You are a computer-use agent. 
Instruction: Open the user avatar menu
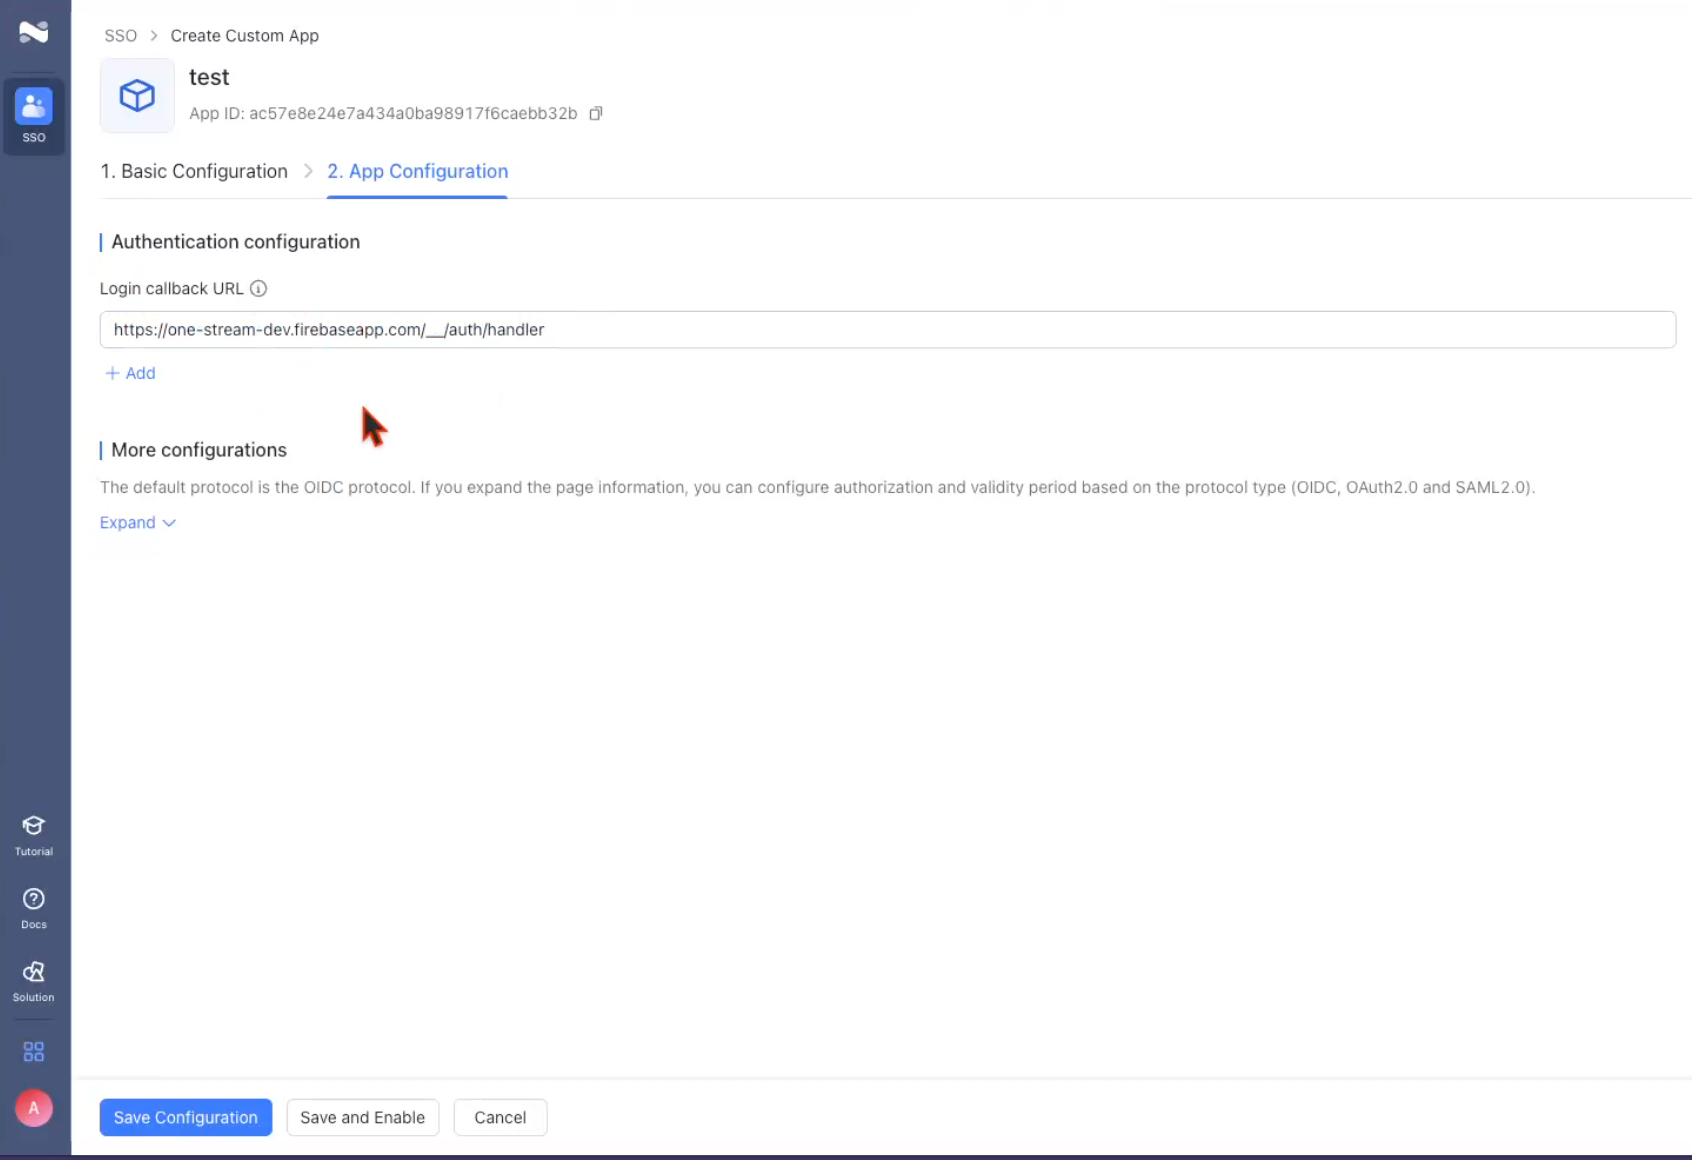point(34,1108)
